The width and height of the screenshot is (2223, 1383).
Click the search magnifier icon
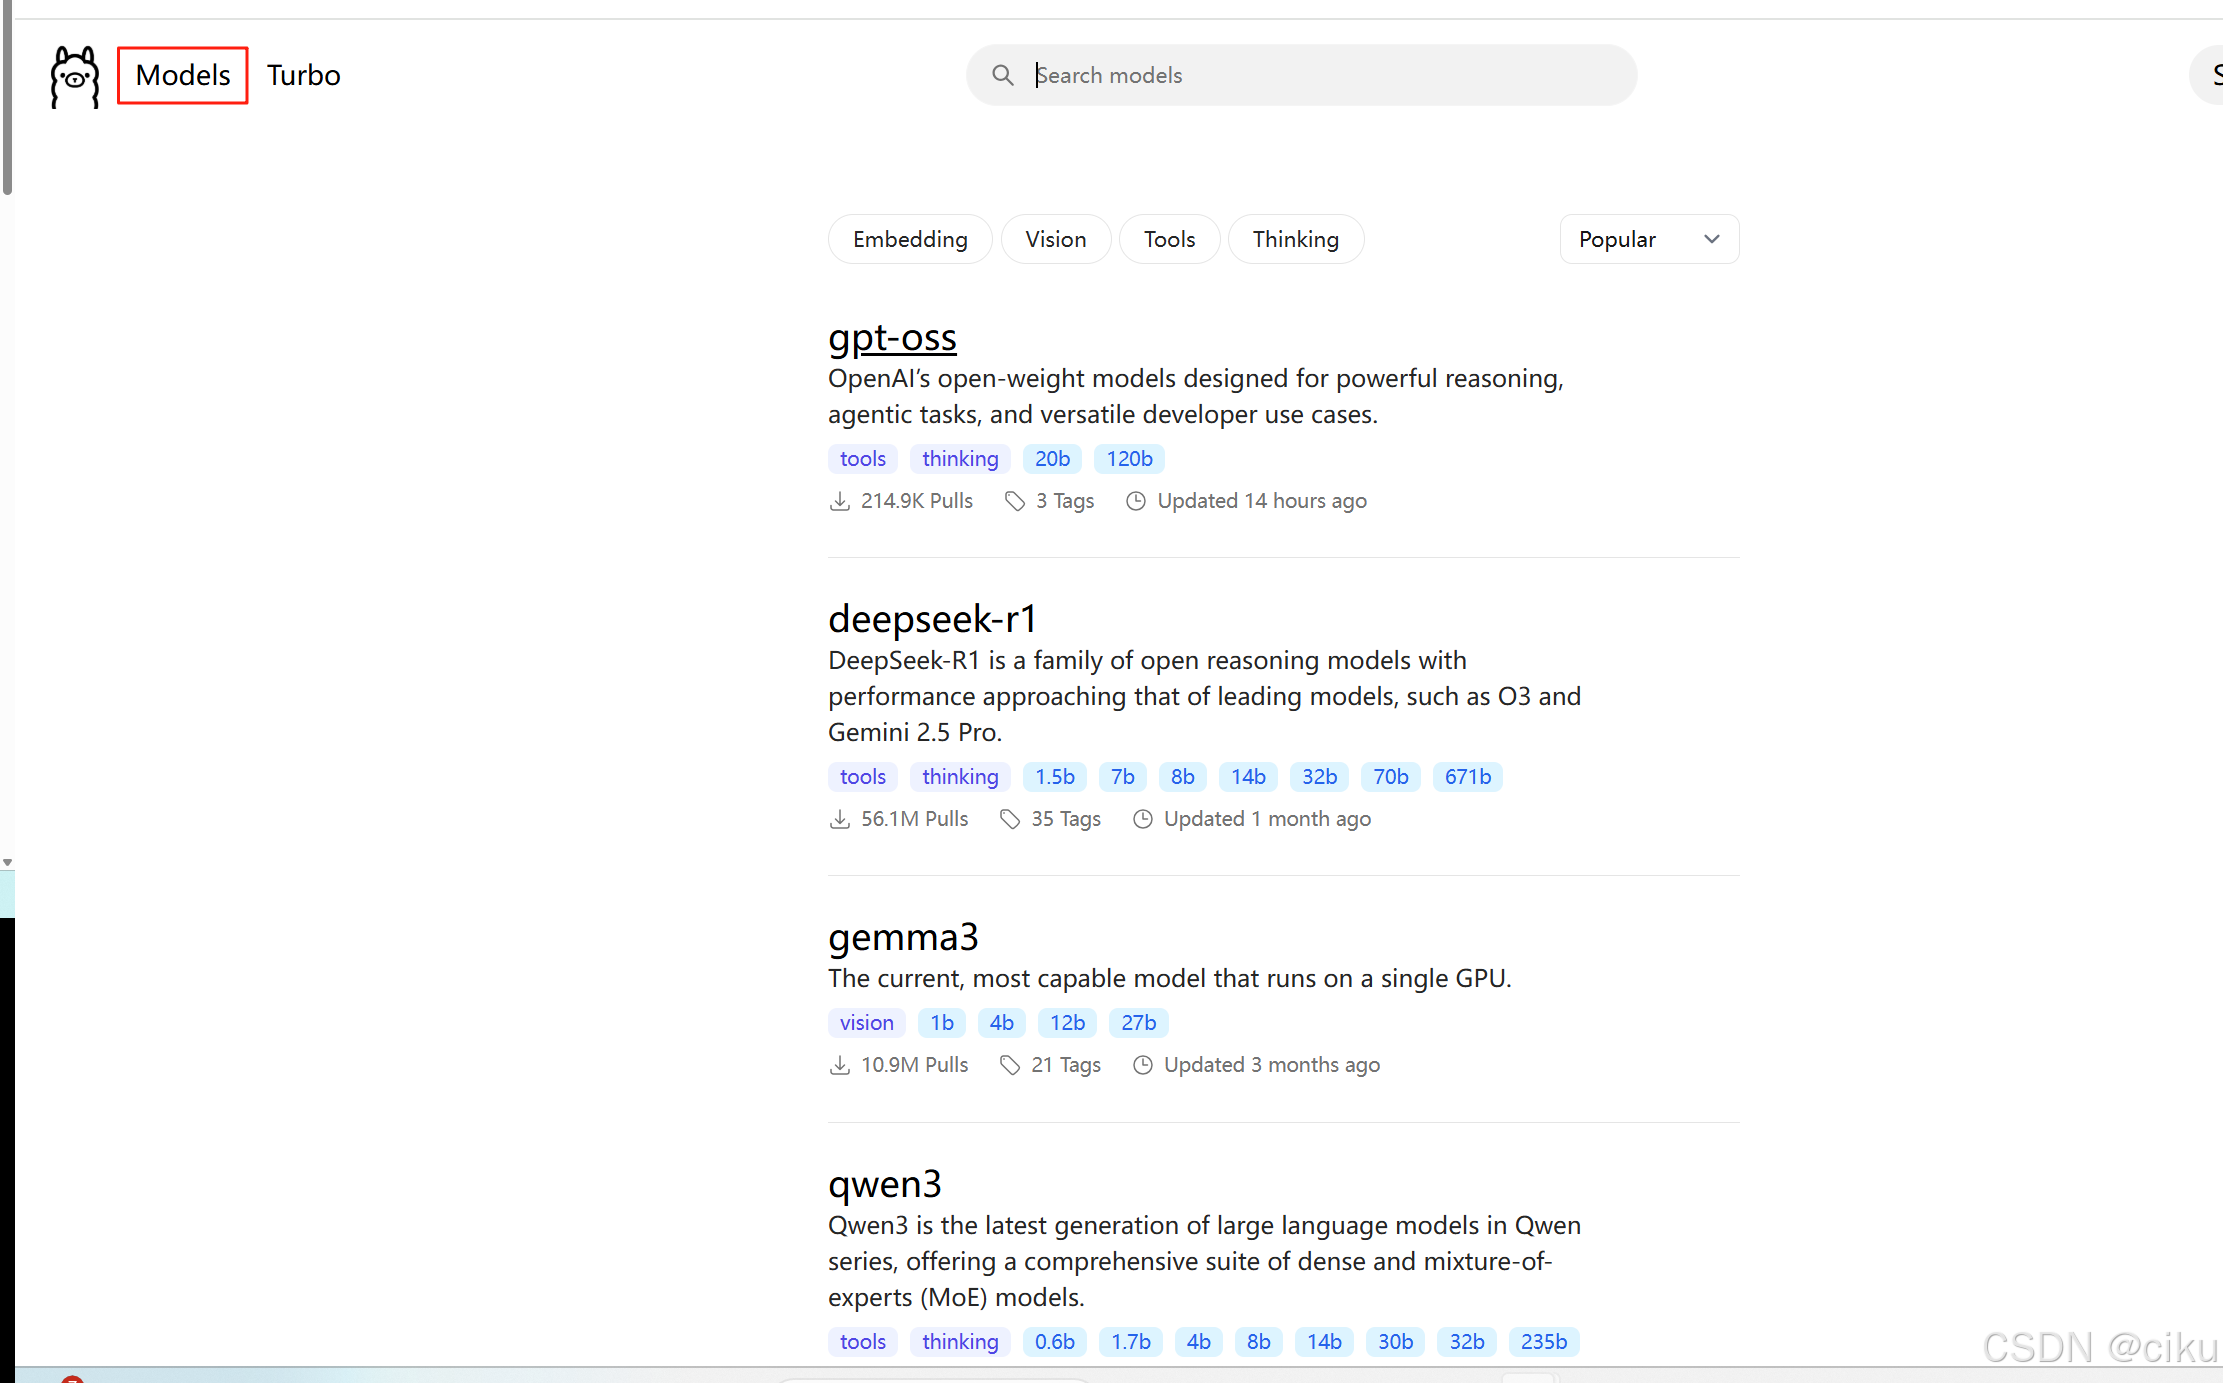pyautogui.click(x=1002, y=75)
